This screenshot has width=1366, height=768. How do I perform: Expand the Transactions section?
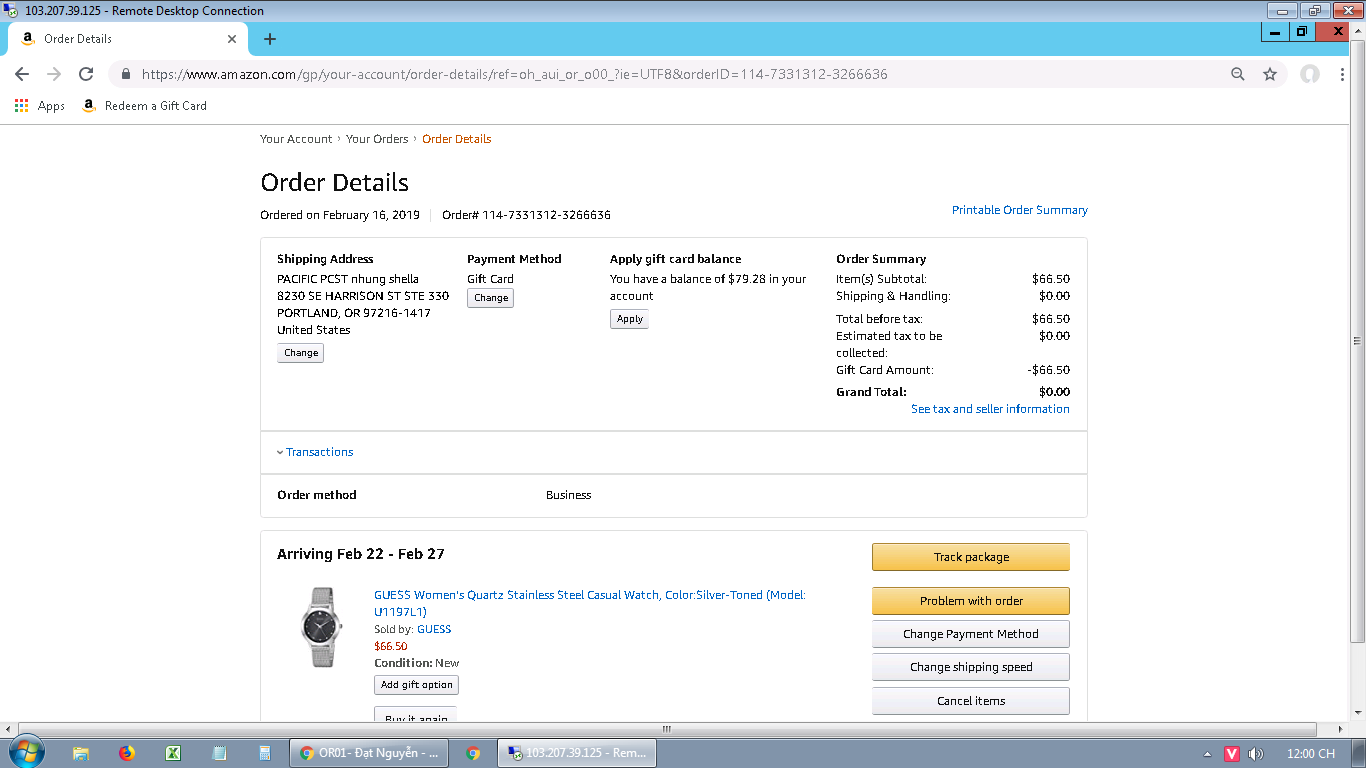(x=319, y=452)
